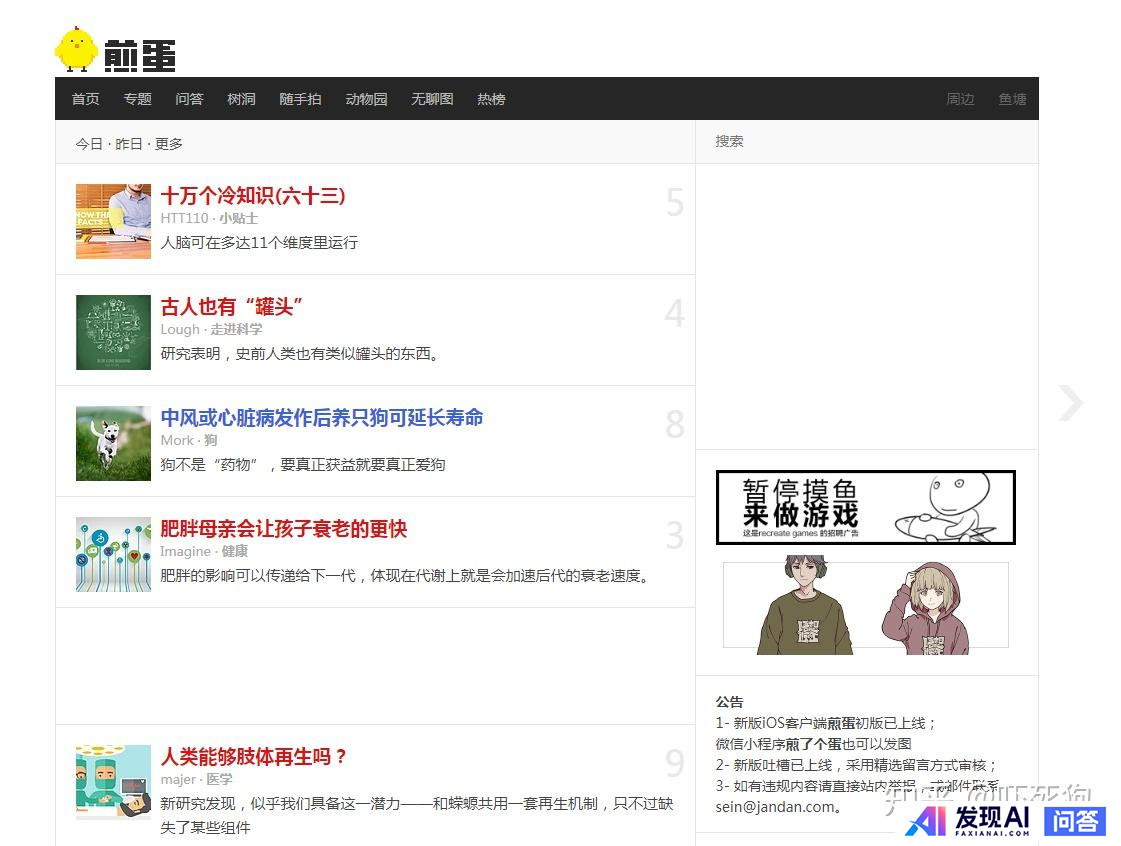Open the 无聊图 section
The height and width of the screenshot is (846, 1121).
point(432,99)
